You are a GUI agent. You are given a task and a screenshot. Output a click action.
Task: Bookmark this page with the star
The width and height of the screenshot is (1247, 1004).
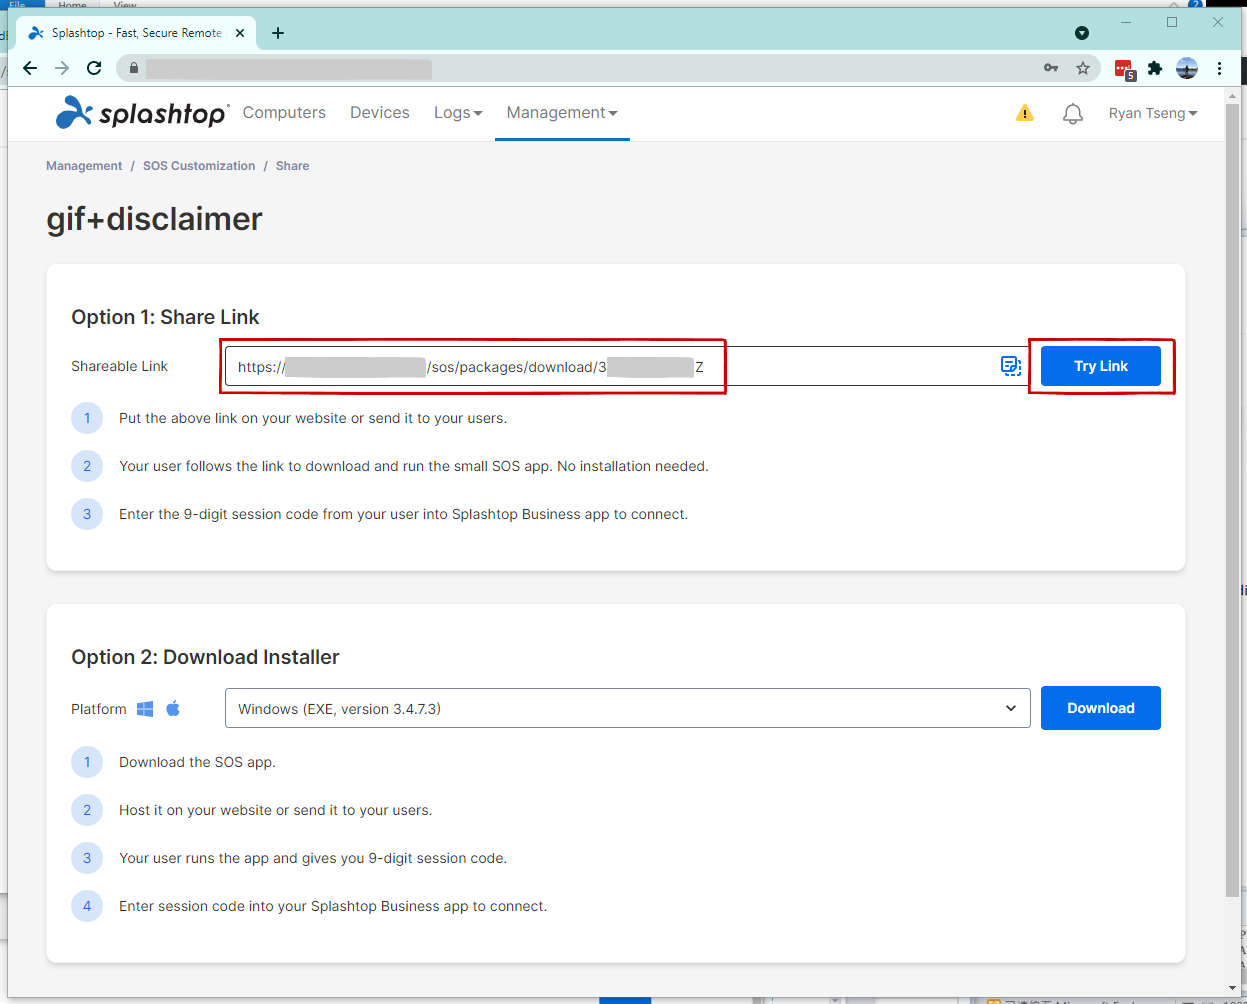click(1083, 68)
